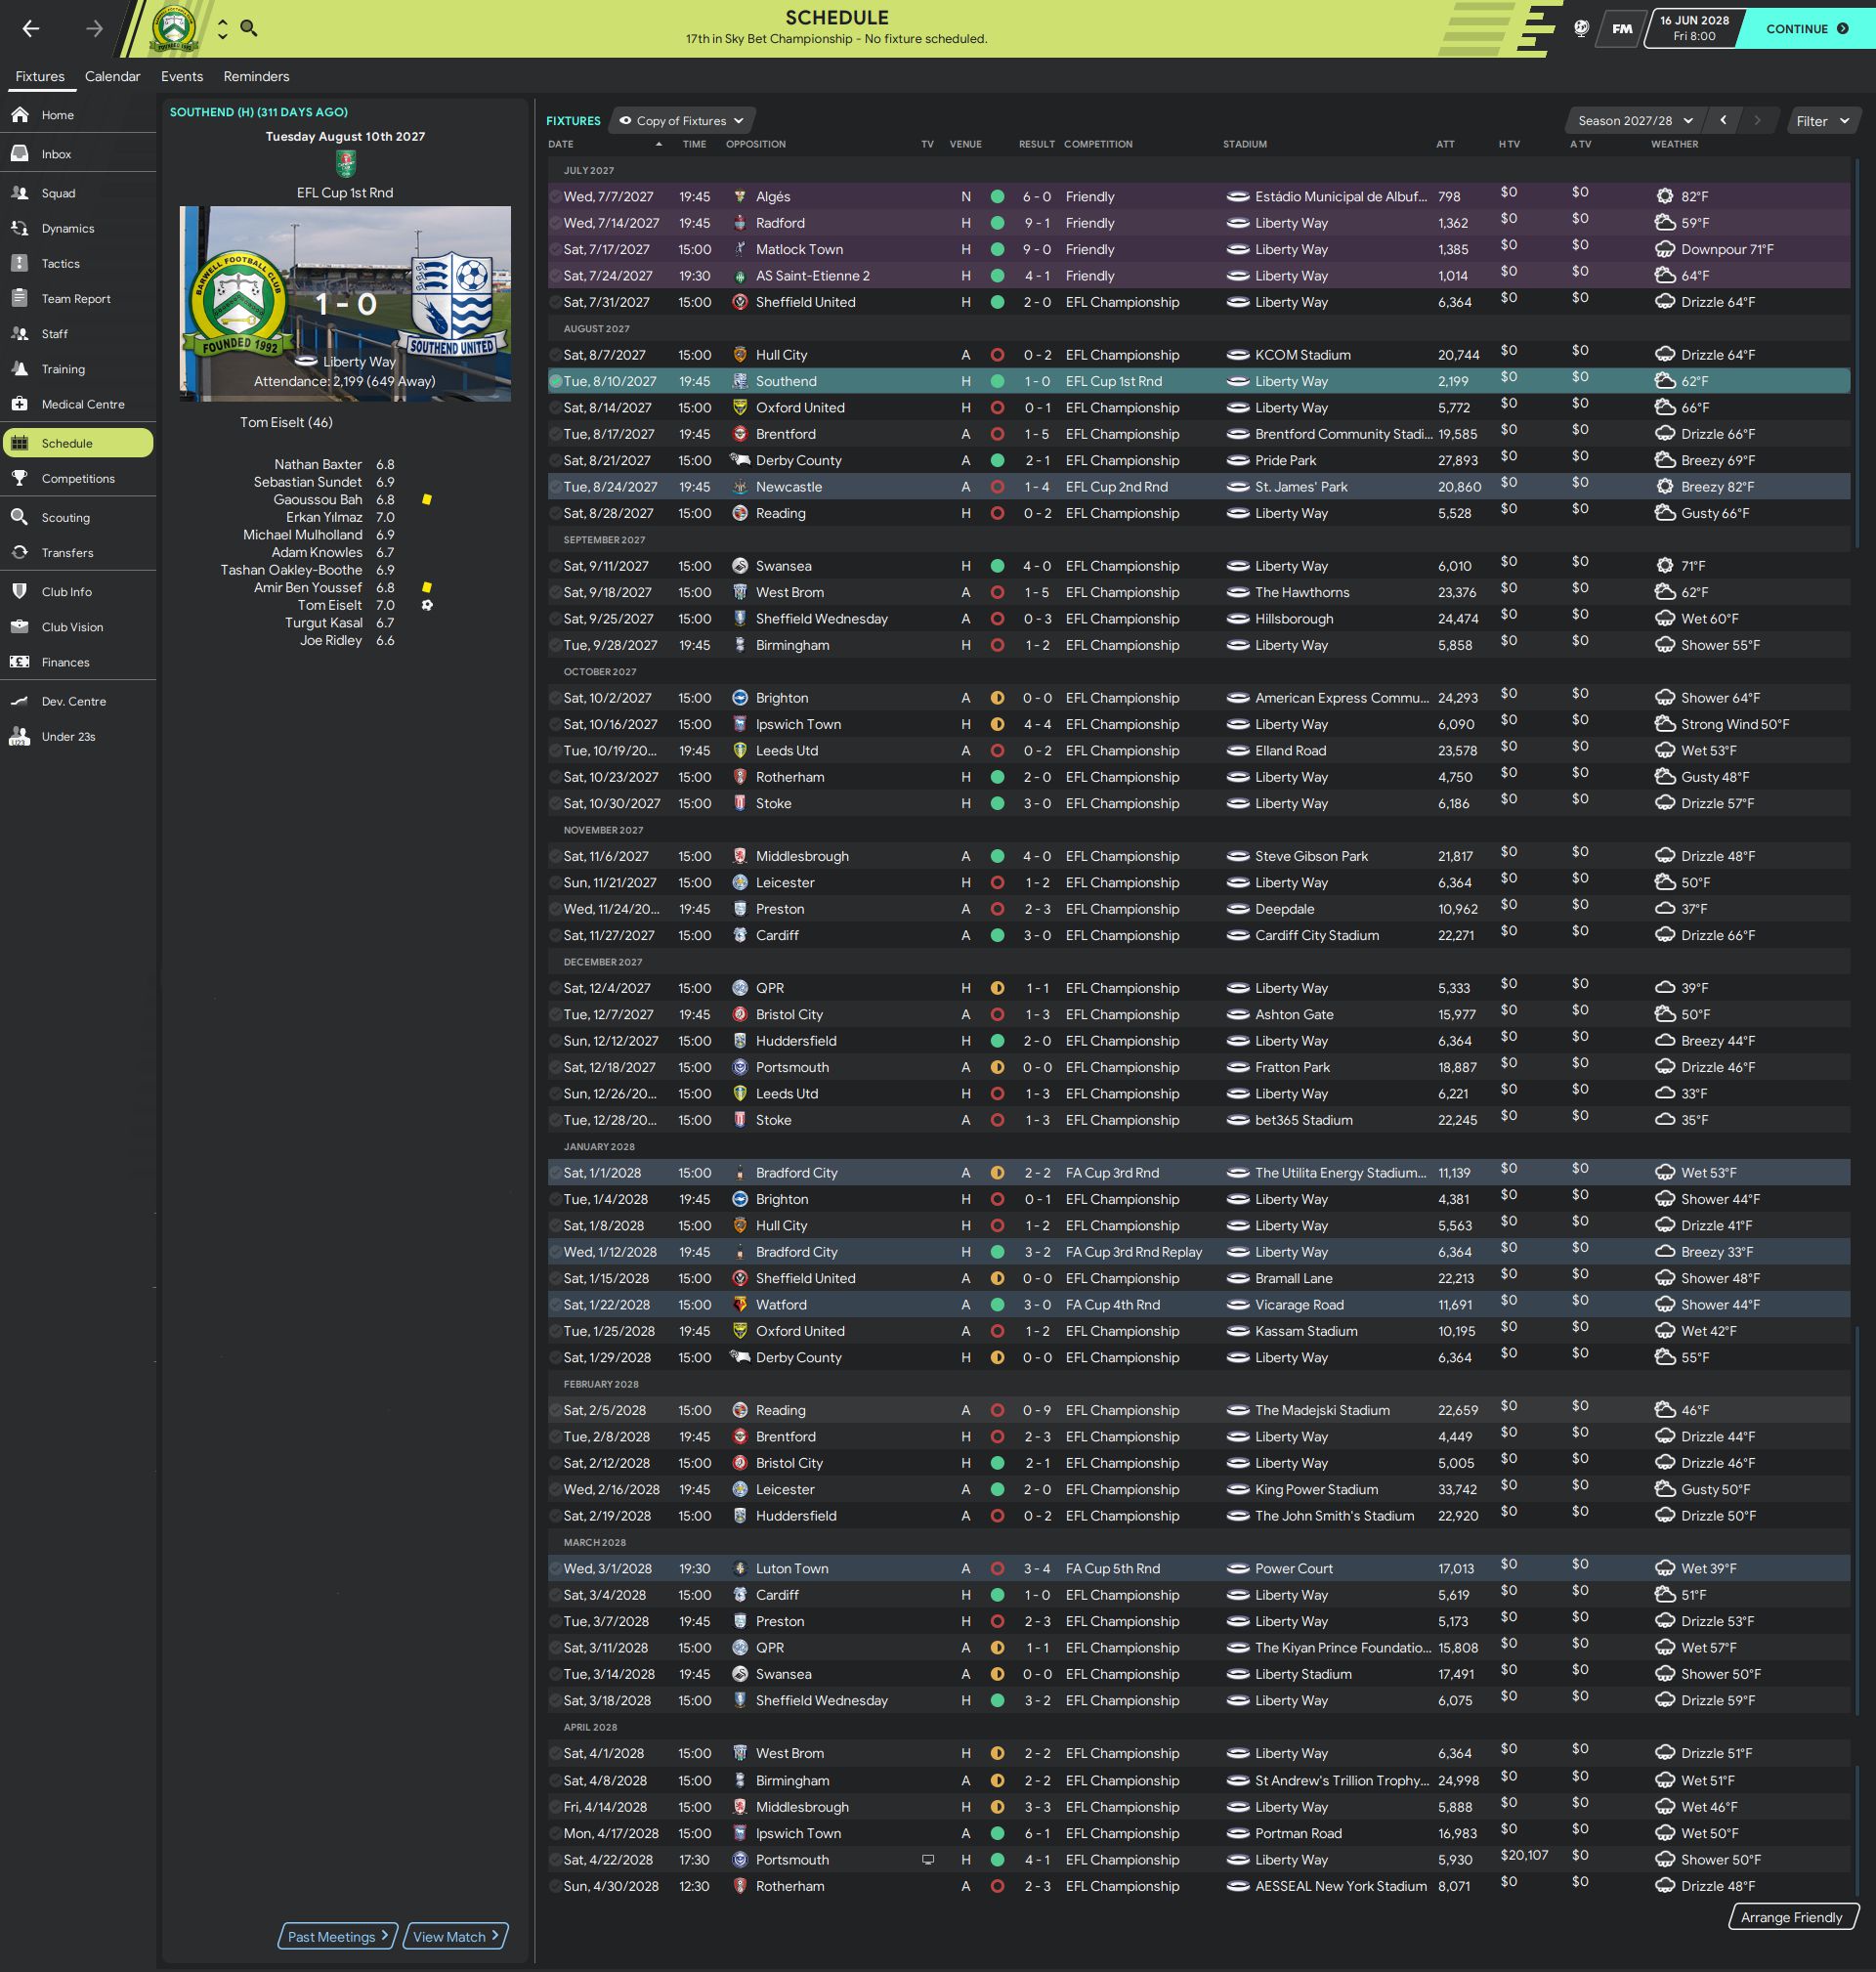Open Dynamics in the sidebar

tap(78, 228)
